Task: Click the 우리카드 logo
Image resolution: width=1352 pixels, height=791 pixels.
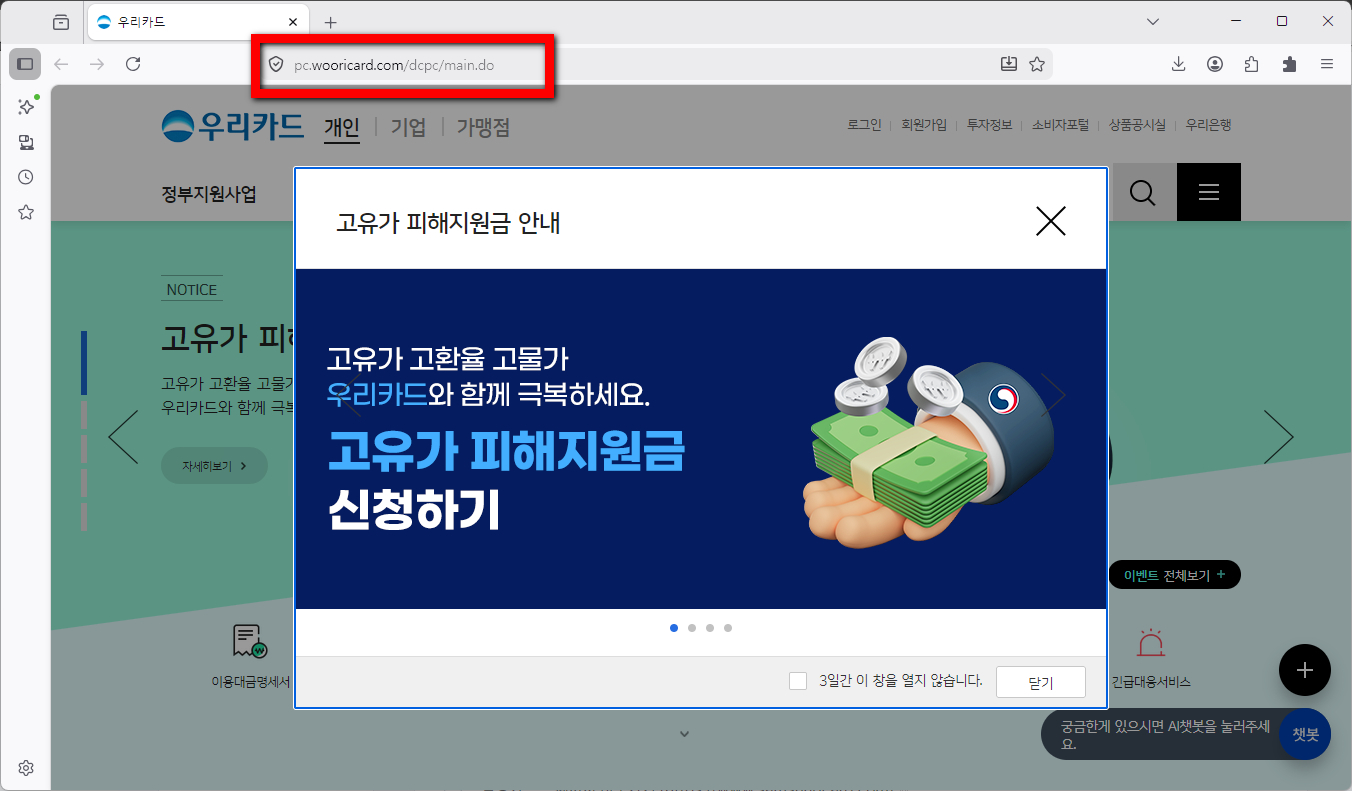Action: [233, 126]
